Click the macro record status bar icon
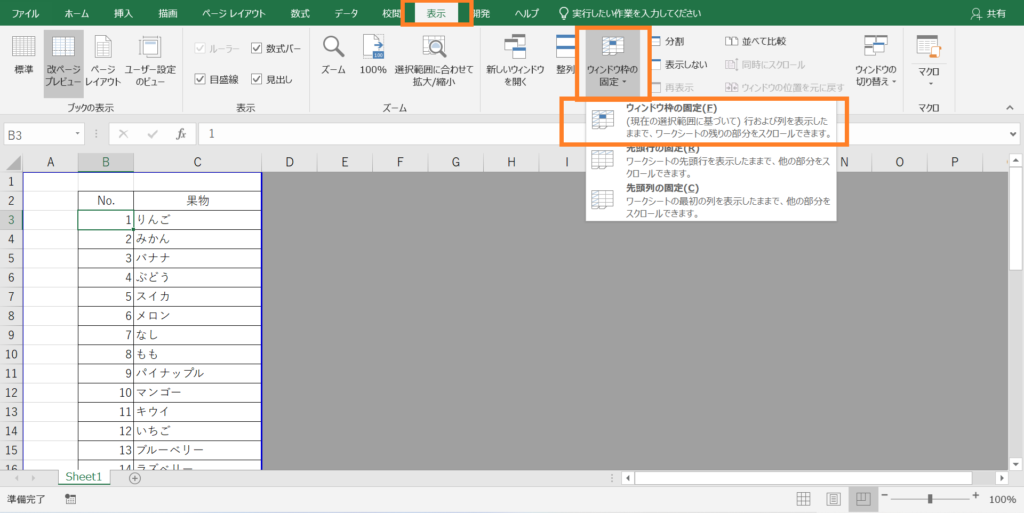Viewport: 1024px width, 513px height. click(71, 499)
